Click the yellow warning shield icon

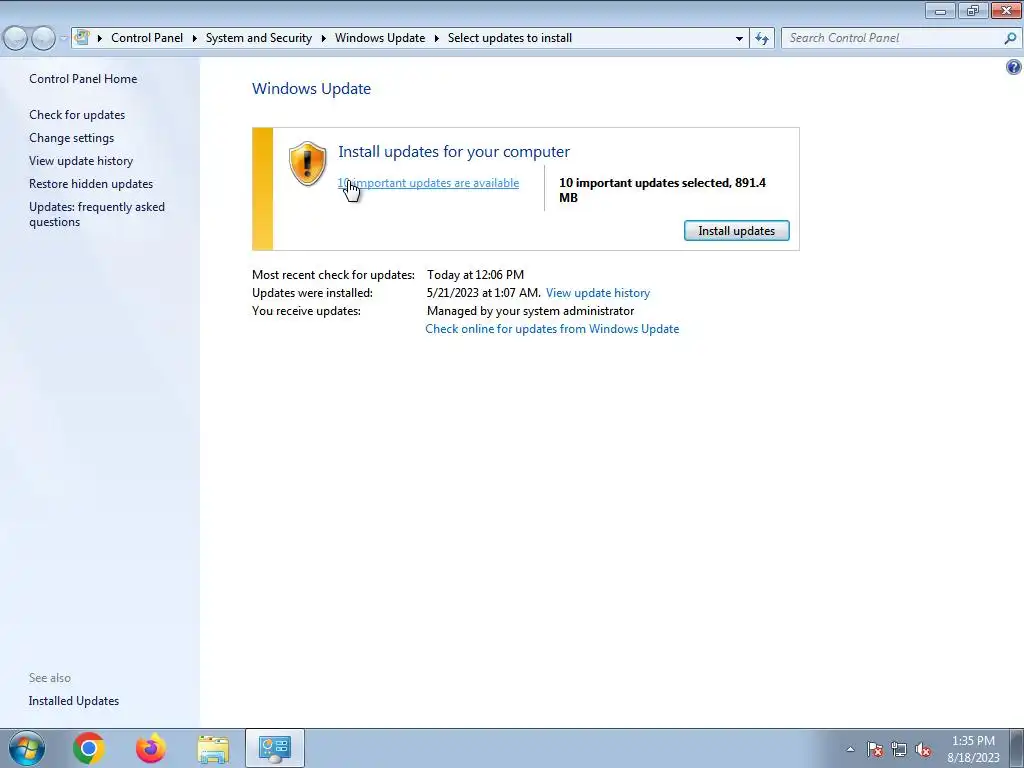[x=307, y=163]
